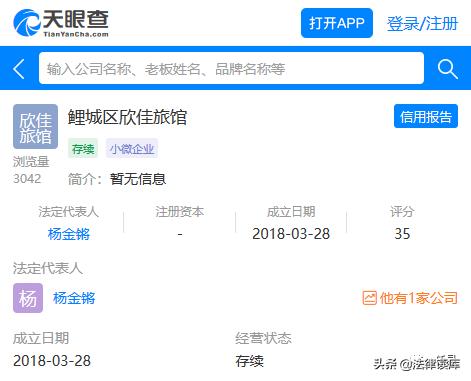The height and width of the screenshot is (381, 471).
Task: Click summary row date 2018-03-28 under 成立日期
Action: pos(291,233)
